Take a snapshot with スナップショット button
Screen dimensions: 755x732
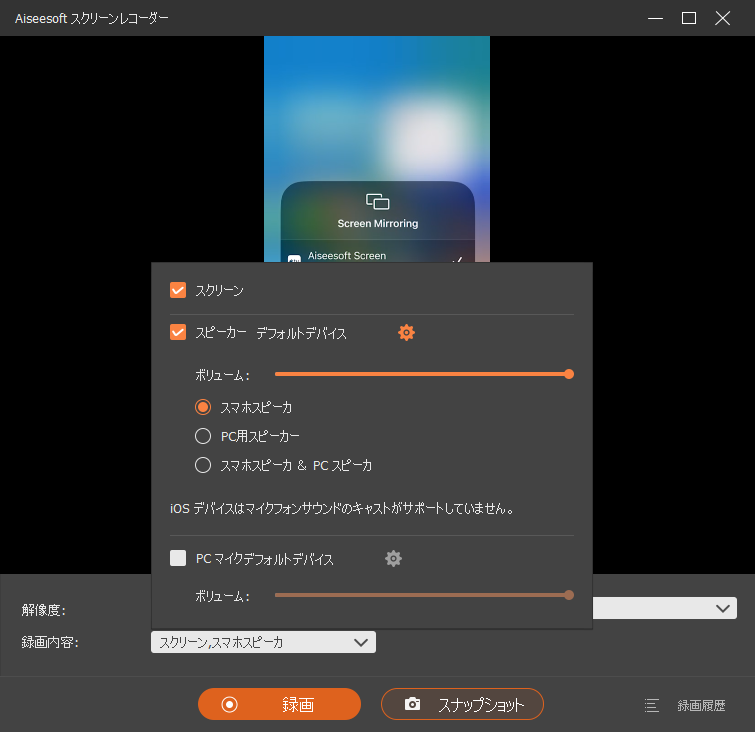462,704
